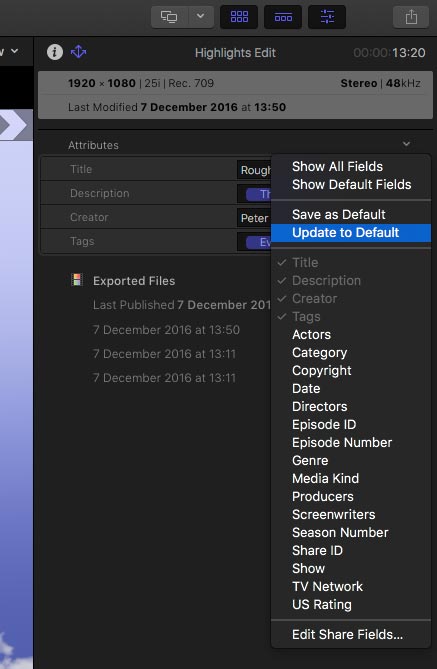Toggle the timeline filmstrip button
The width and height of the screenshot is (437, 669).
coord(283,17)
